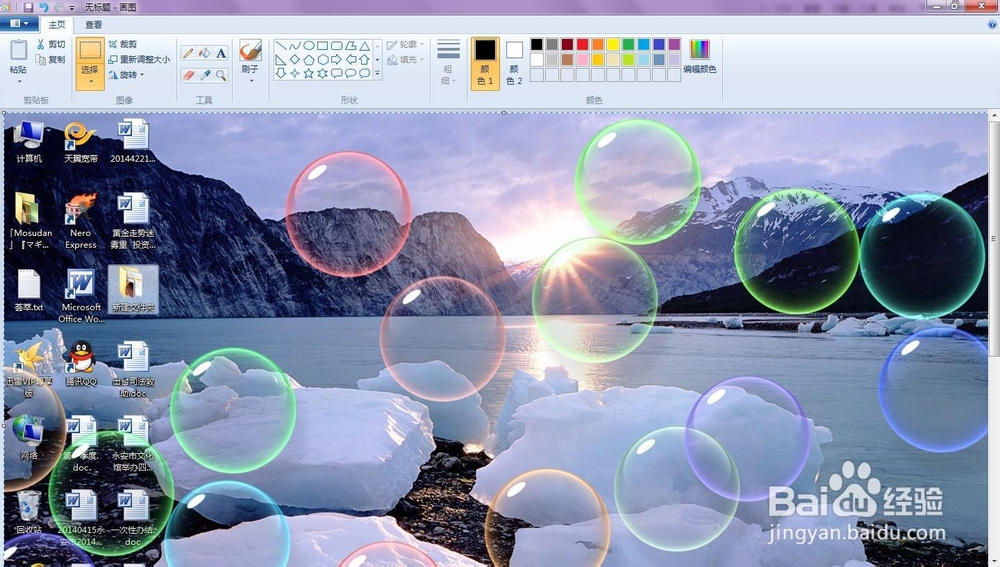Open the 粗细 (Size) line thickness dropdown
This screenshot has height=567, width=1000.
[448, 62]
